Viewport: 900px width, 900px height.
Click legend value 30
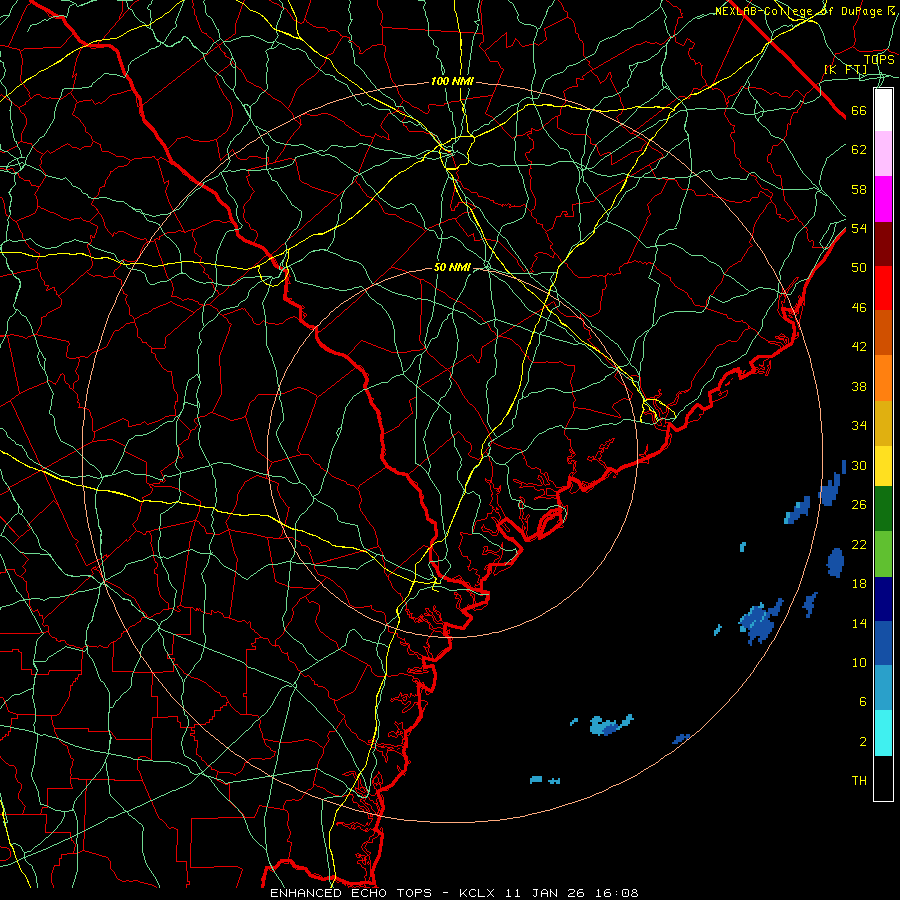859,465
